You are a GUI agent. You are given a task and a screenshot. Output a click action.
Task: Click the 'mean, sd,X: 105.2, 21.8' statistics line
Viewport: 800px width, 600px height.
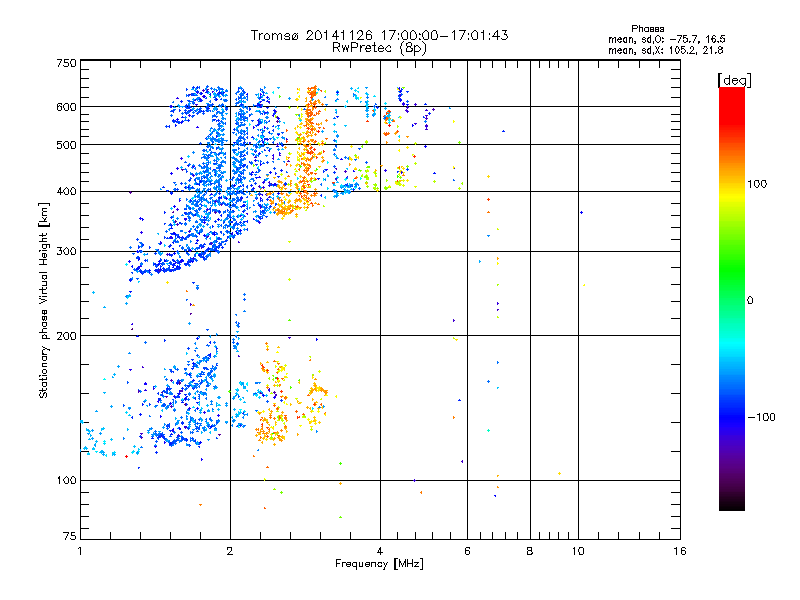coord(665,50)
